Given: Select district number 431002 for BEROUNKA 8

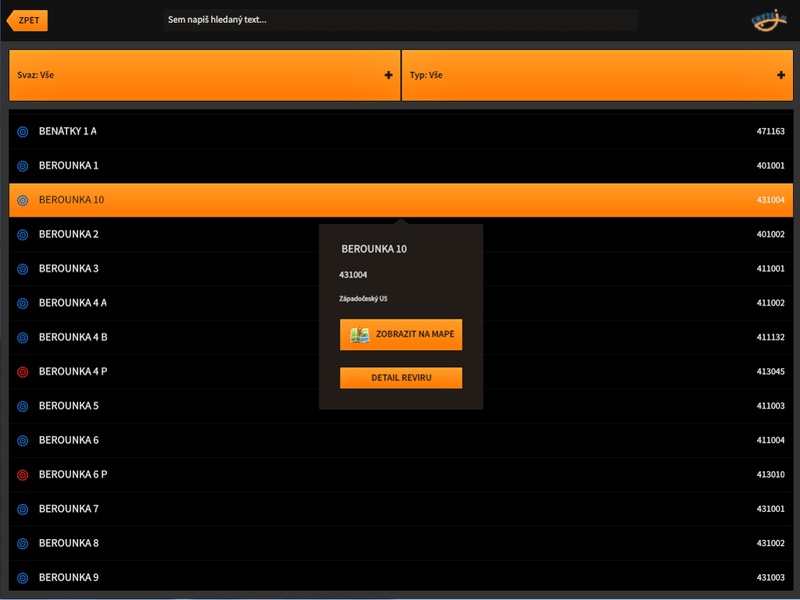Looking at the screenshot, I should (770, 543).
